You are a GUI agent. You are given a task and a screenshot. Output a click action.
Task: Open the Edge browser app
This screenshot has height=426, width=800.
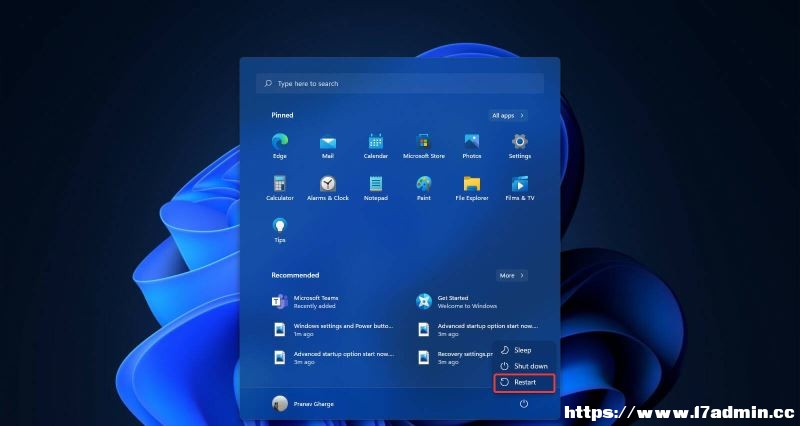280,146
